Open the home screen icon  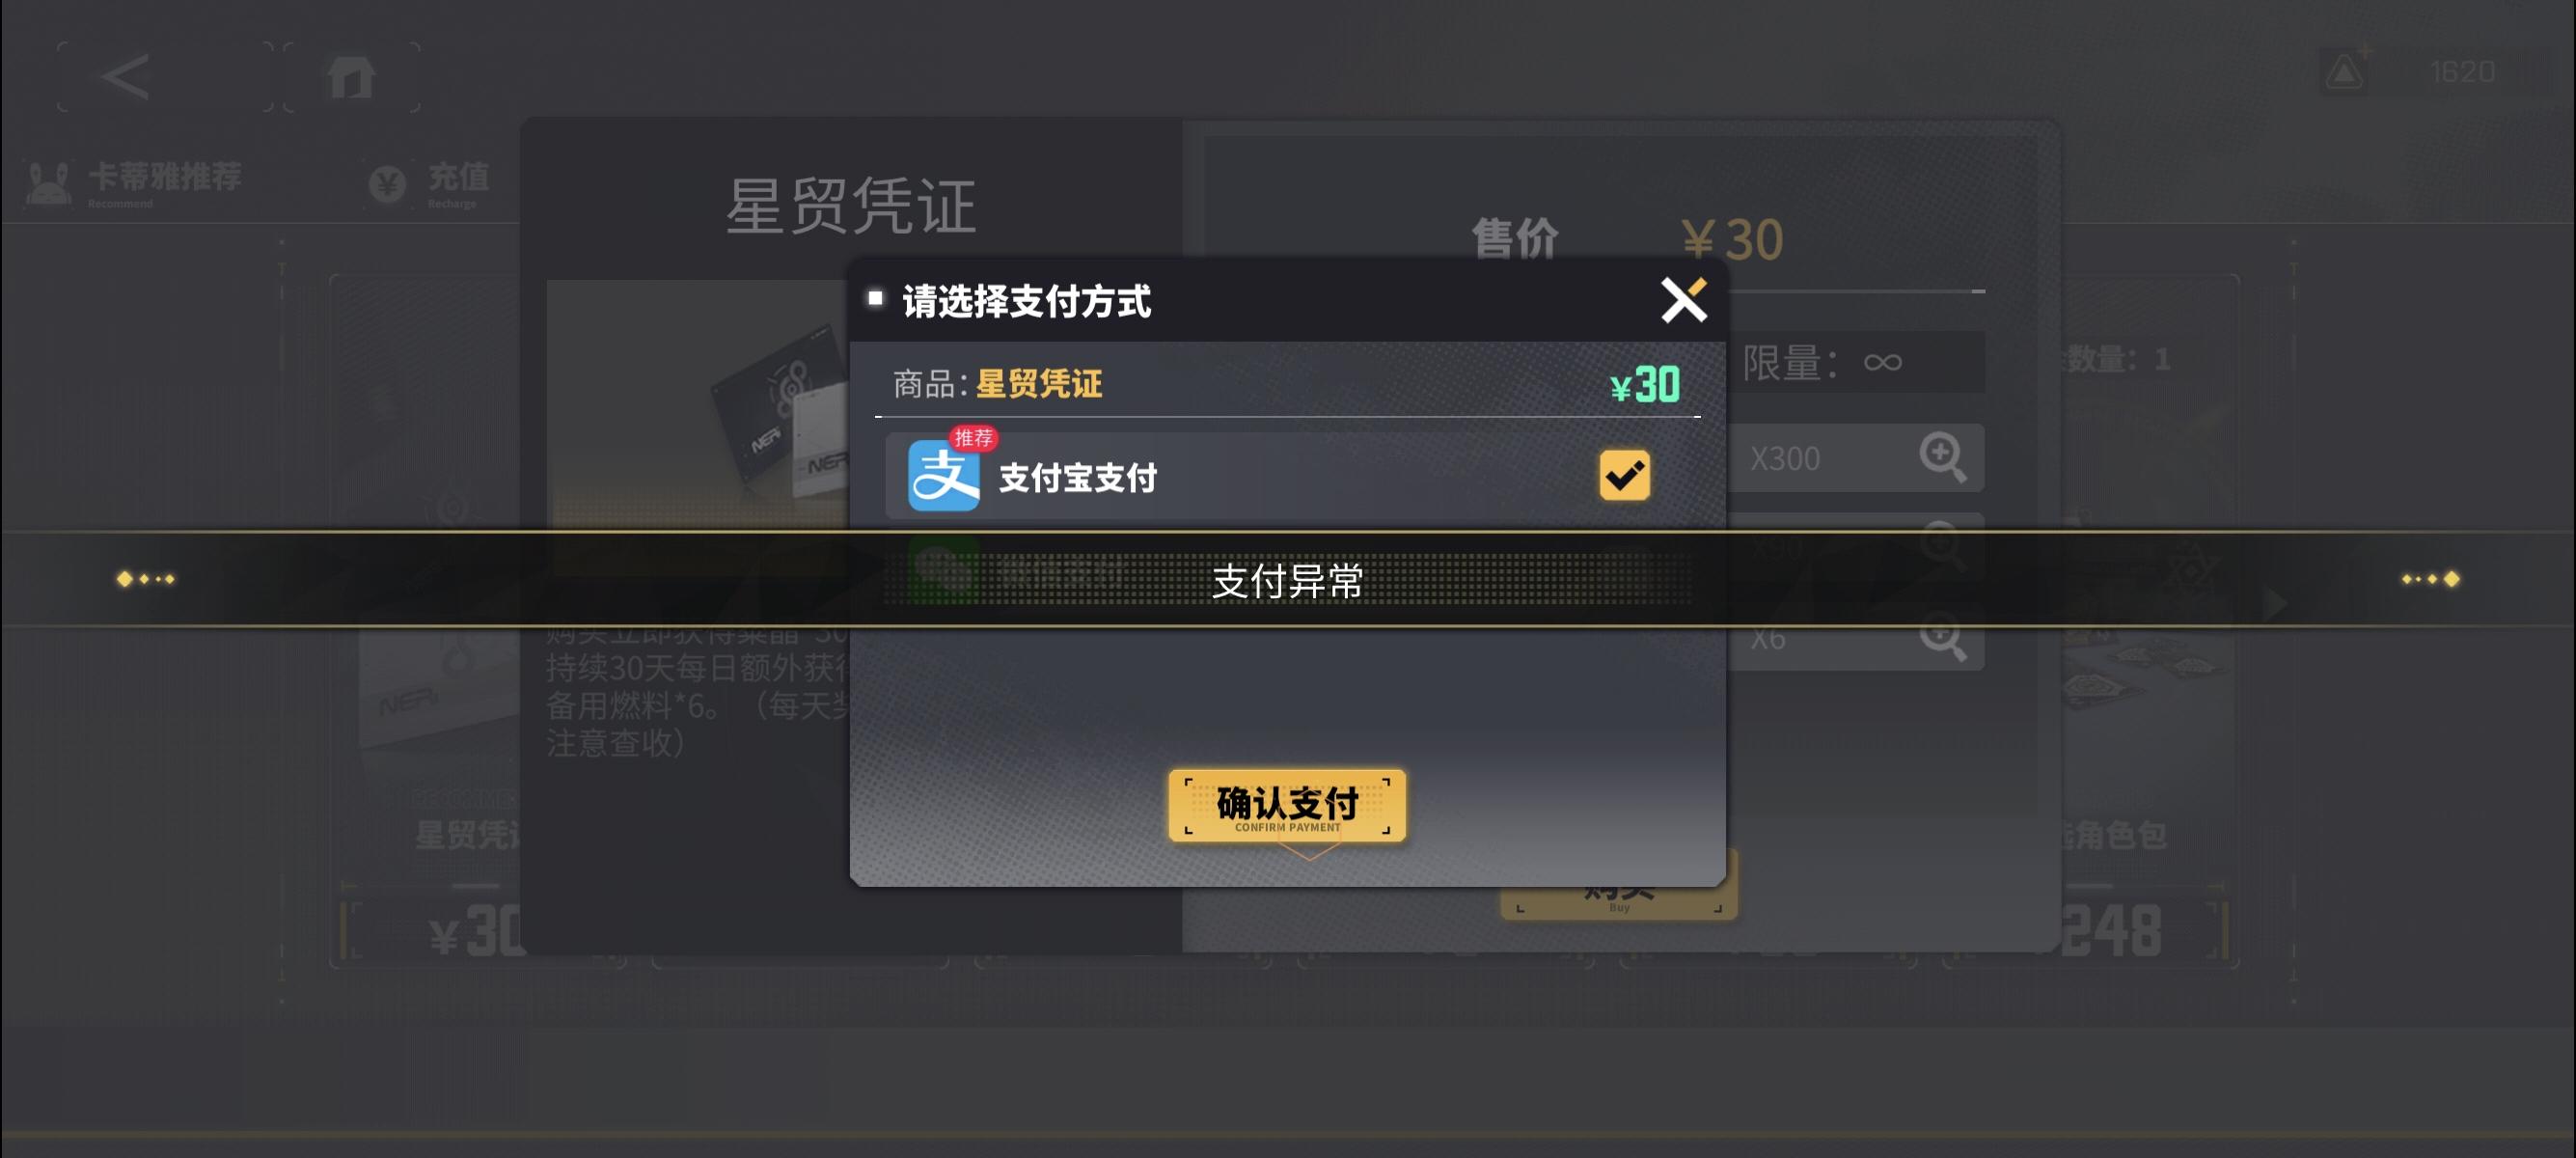tap(351, 77)
